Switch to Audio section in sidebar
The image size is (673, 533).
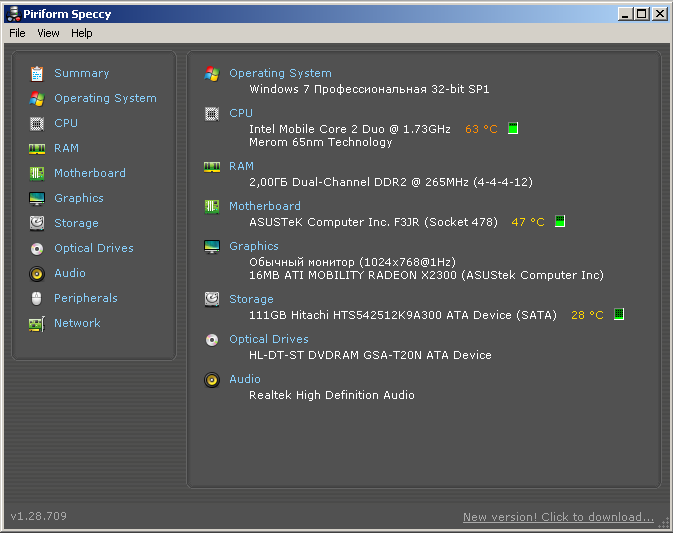point(70,273)
